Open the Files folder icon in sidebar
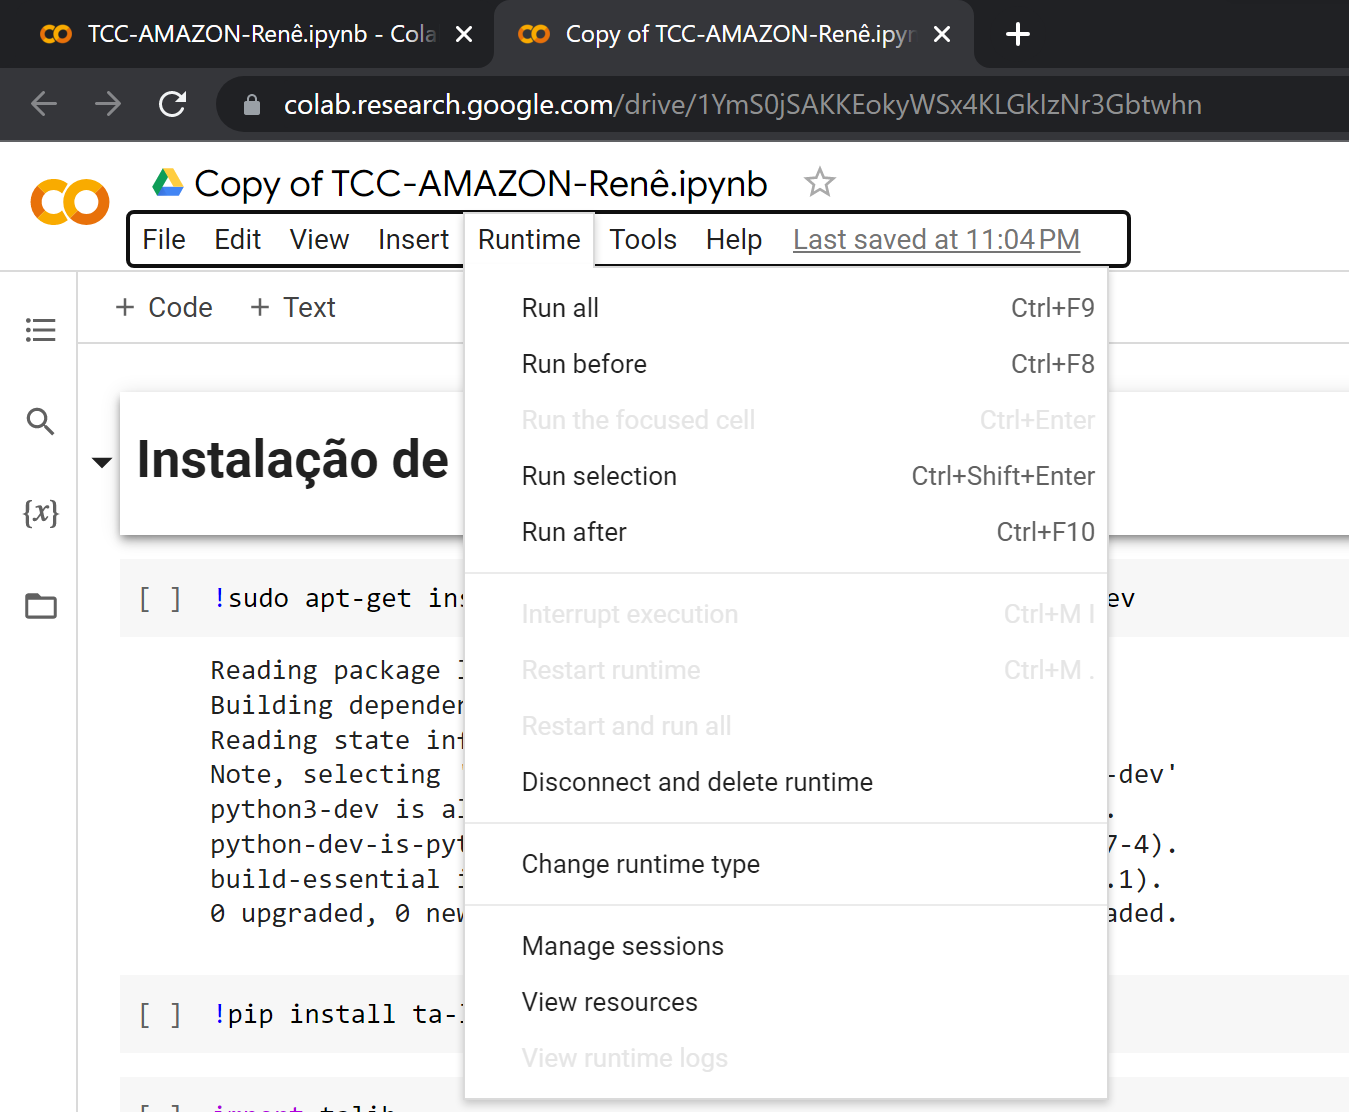1349x1112 pixels. [41, 605]
